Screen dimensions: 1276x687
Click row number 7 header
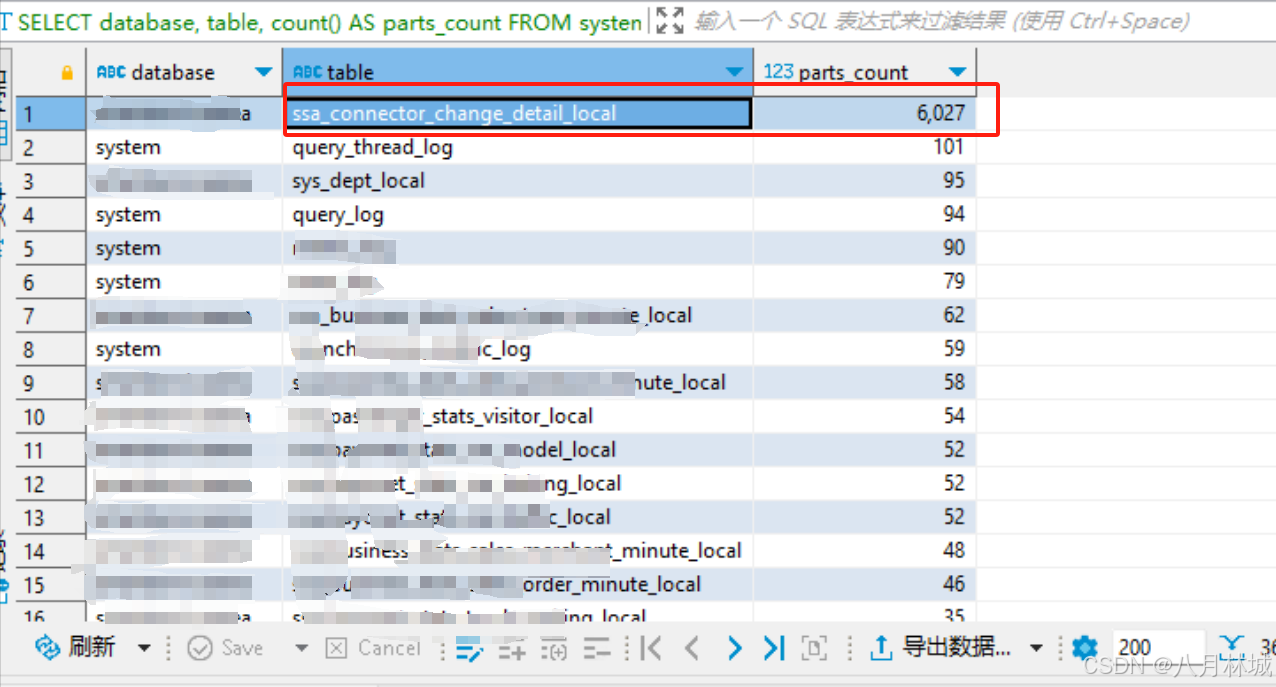pos(51,316)
